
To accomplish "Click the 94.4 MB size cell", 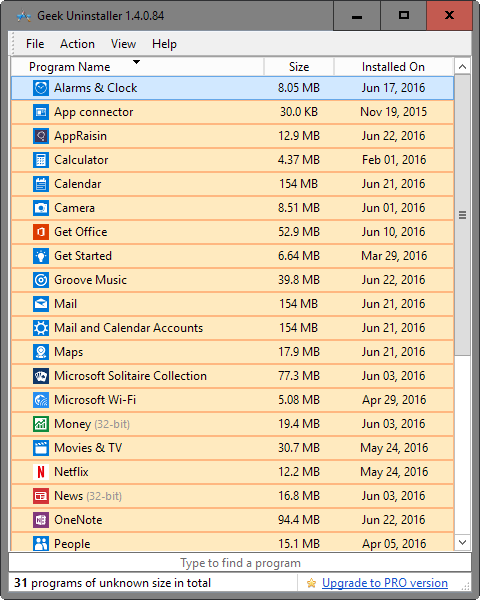I will 299,520.
